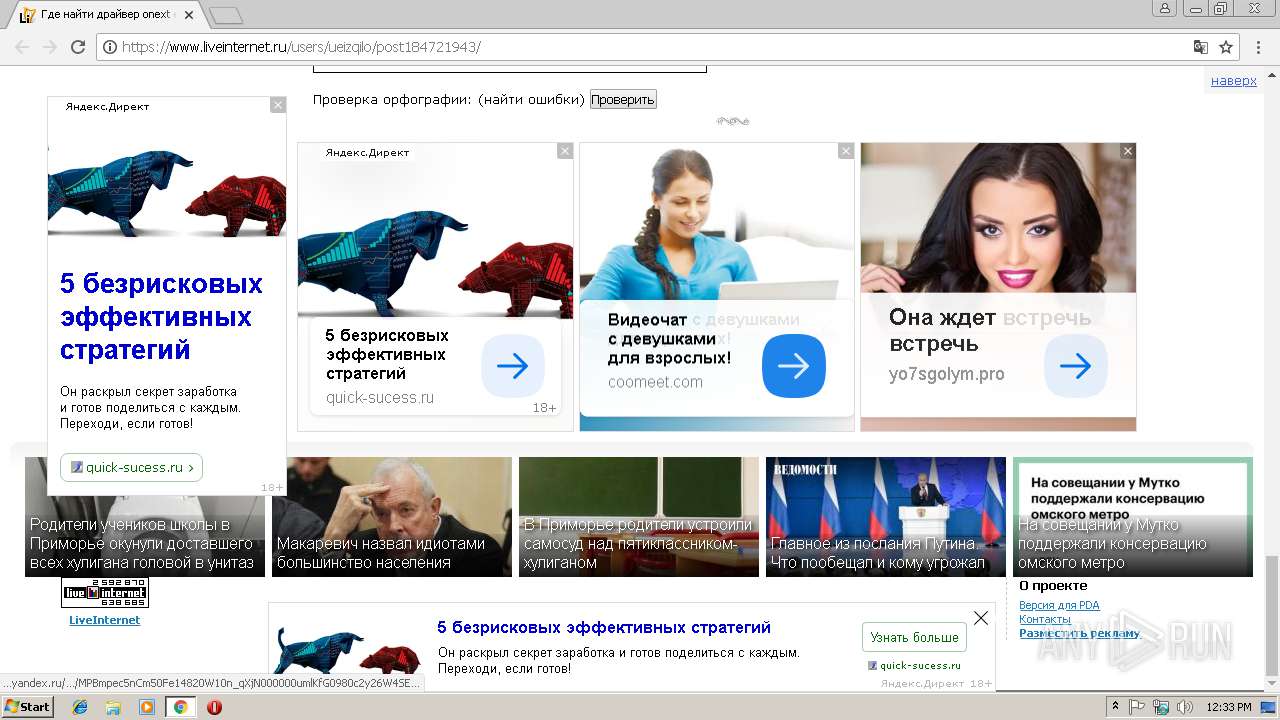
Task: Click the browser address bar URL
Action: click(301, 47)
